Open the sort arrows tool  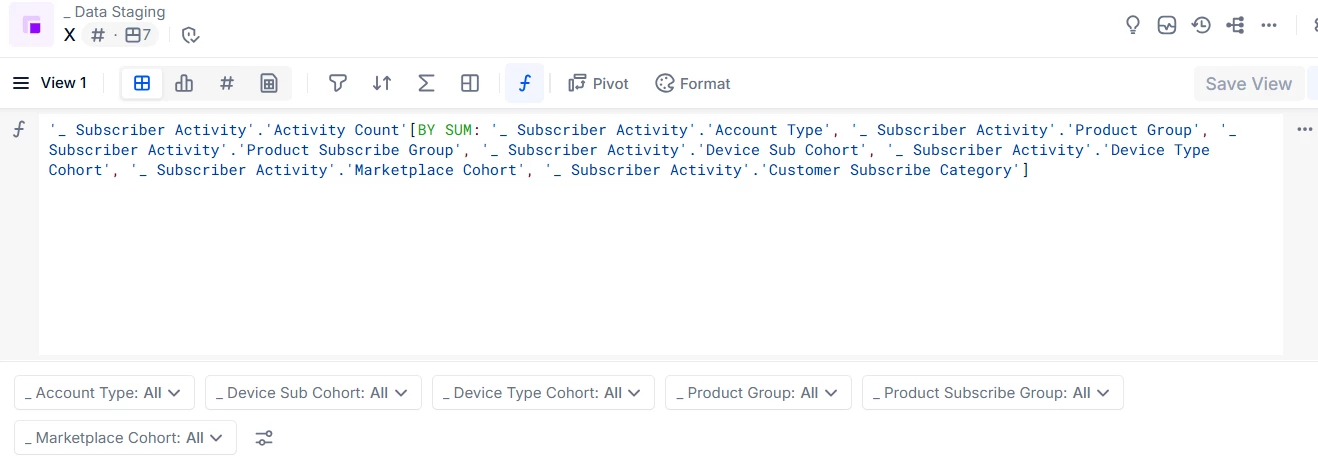click(382, 83)
